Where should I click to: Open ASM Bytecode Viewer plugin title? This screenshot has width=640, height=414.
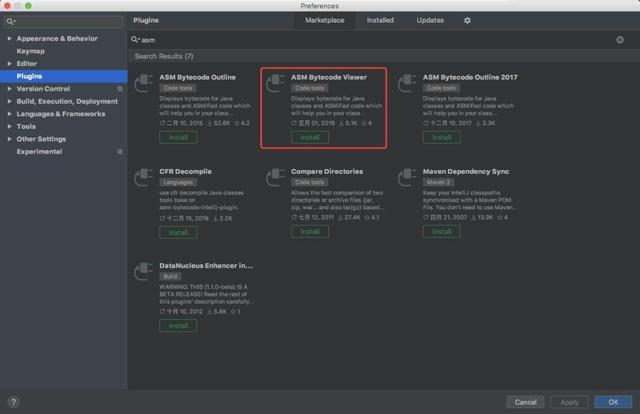[329, 77]
